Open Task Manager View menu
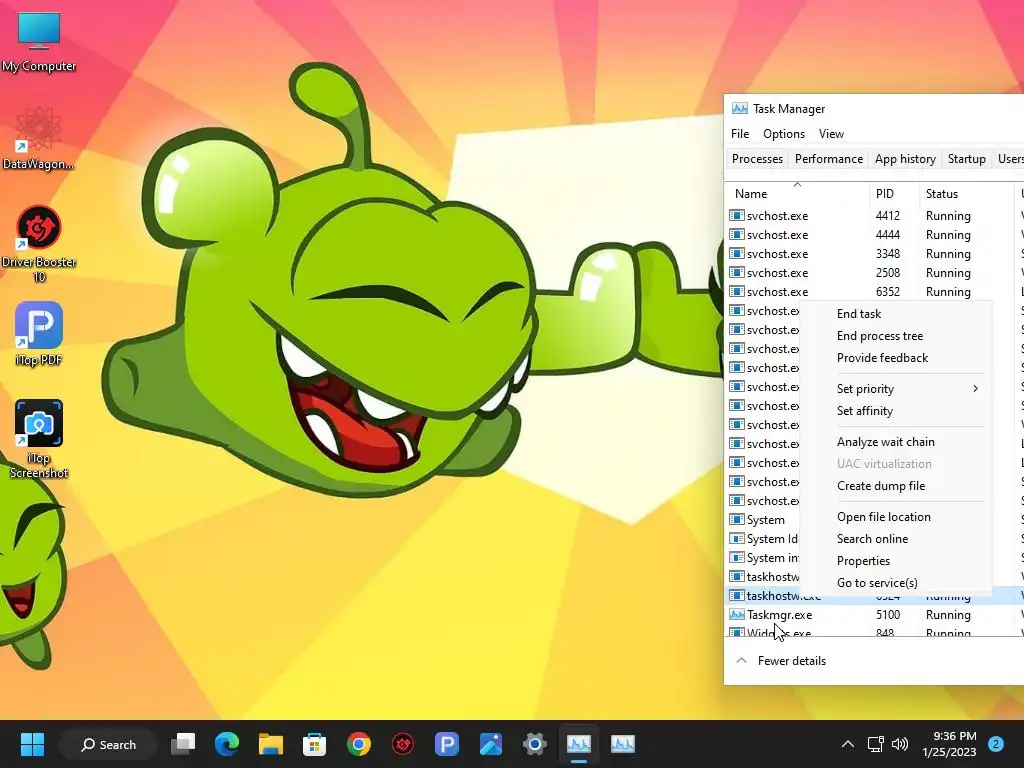The width and height of the screenshot is (1024, 768). 831,134
